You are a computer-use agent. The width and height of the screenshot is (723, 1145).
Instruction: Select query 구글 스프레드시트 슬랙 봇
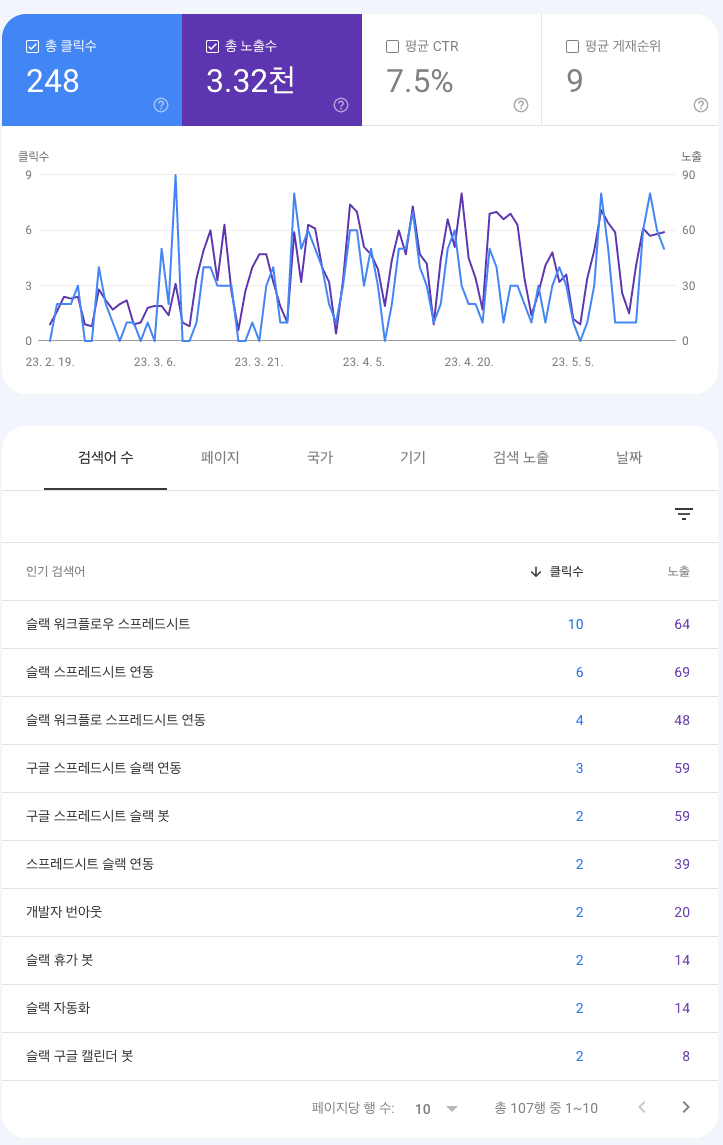coord(98,816)
